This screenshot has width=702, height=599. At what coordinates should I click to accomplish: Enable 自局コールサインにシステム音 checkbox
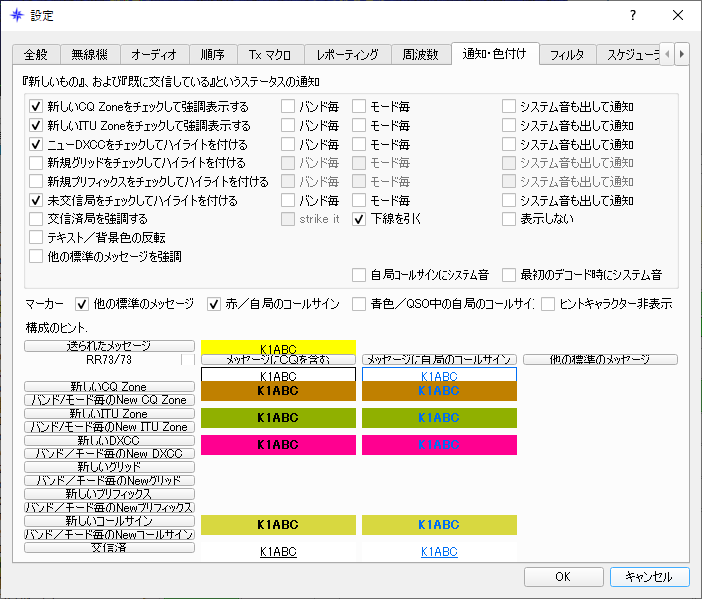[360, 274]
